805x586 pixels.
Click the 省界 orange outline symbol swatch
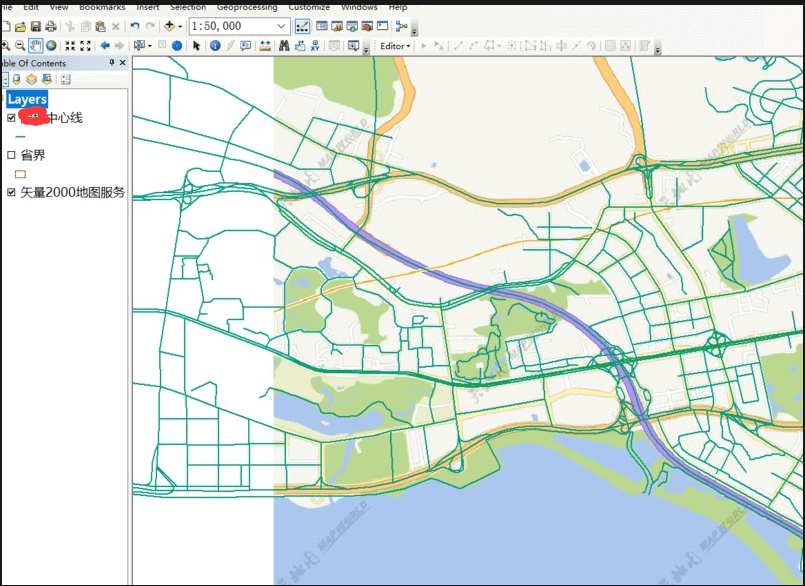[x=21, y=173]
